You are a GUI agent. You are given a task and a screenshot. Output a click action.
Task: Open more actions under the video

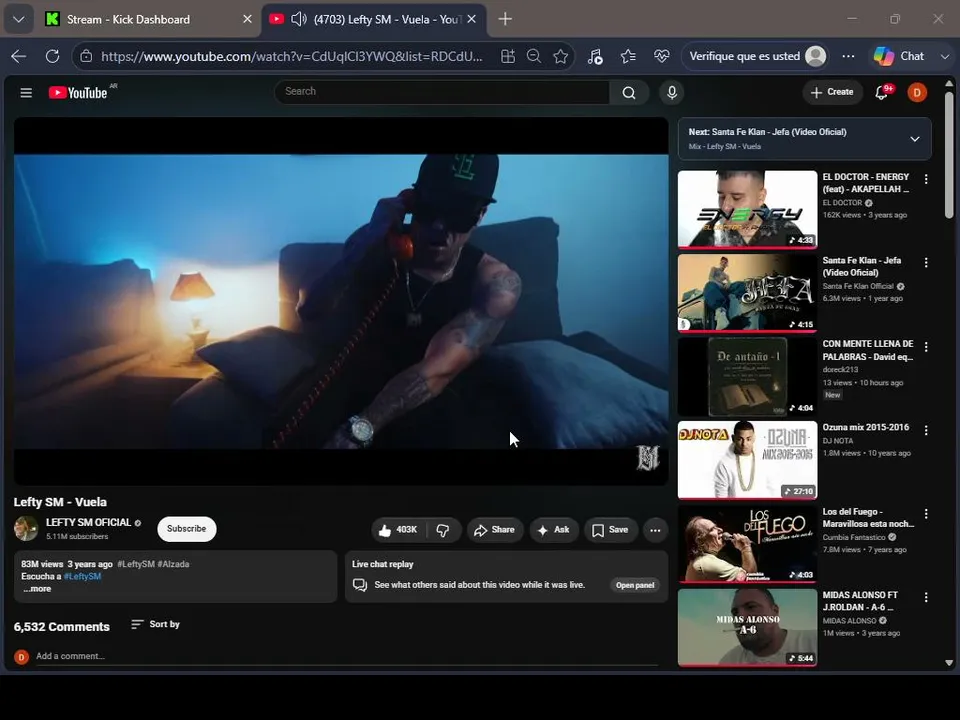[x=655, y=530]
